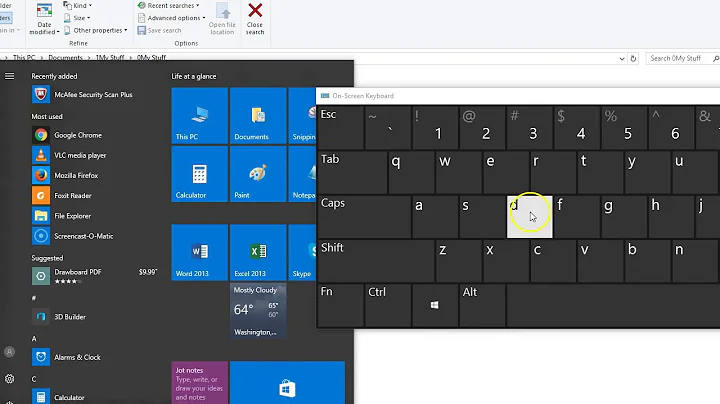Click the tilde backtick key
Viewport: 720px width, 404px height.
pos(388,128)
